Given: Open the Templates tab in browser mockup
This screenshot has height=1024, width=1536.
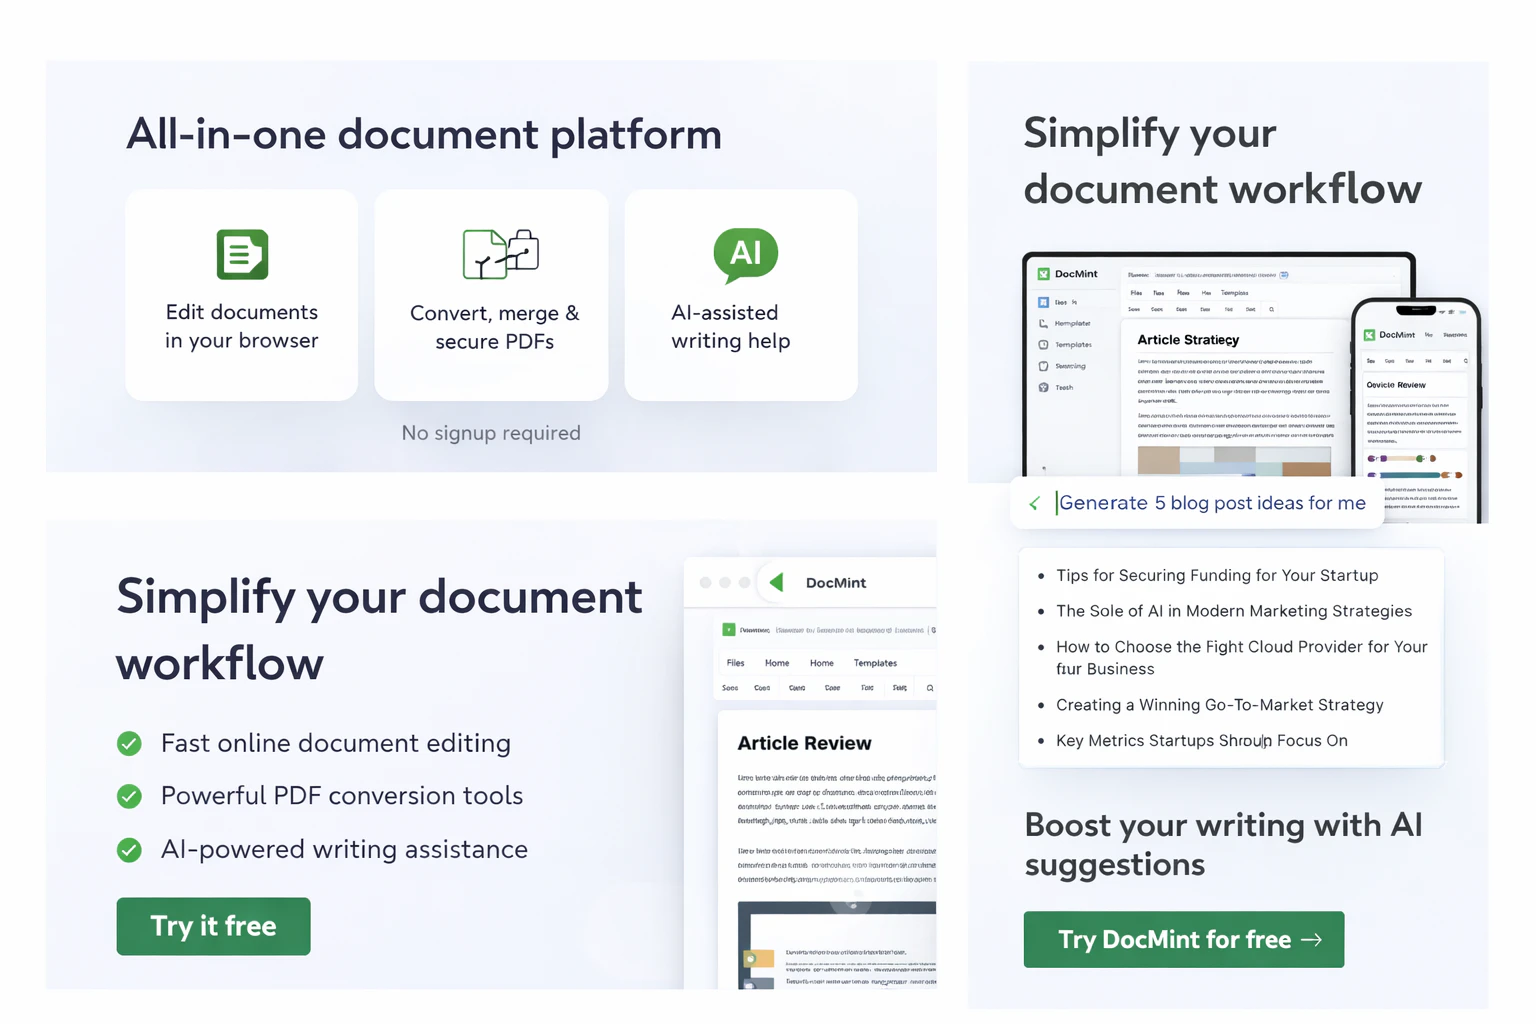Looking at the screenshot, I should pos(875,663).
